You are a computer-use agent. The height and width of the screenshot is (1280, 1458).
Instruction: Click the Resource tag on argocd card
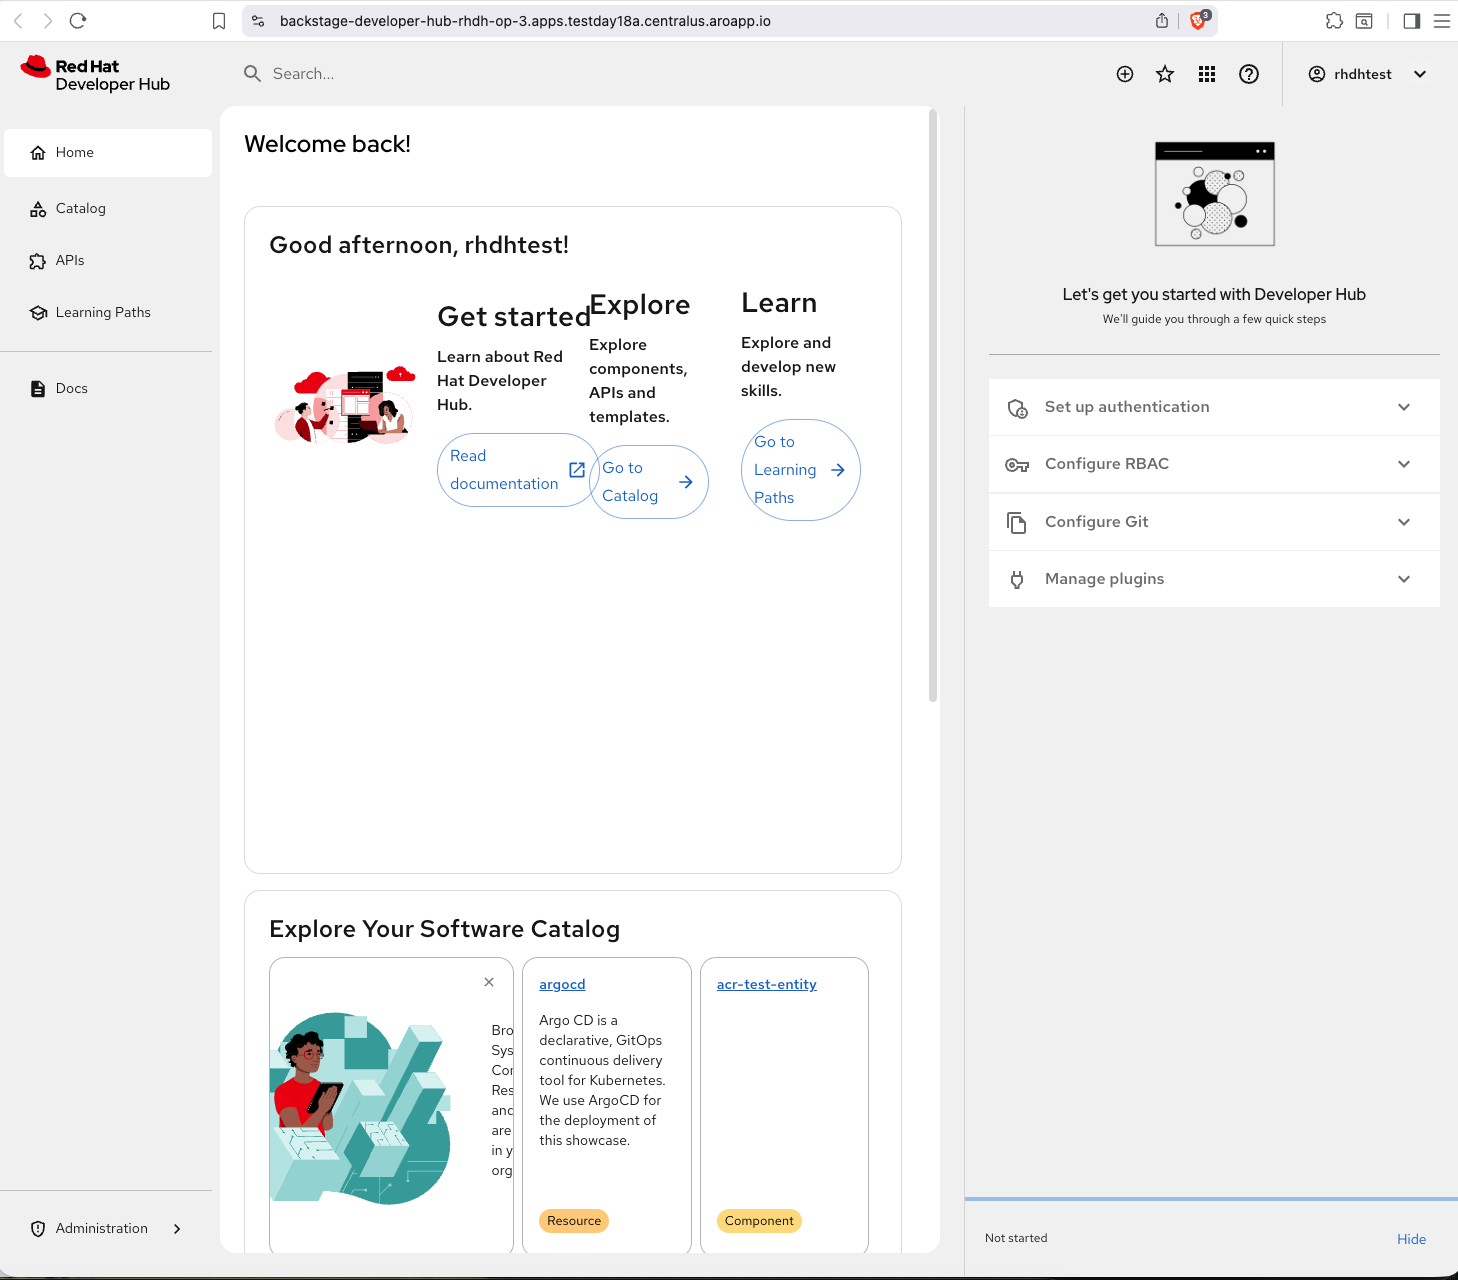[574, 1221]
